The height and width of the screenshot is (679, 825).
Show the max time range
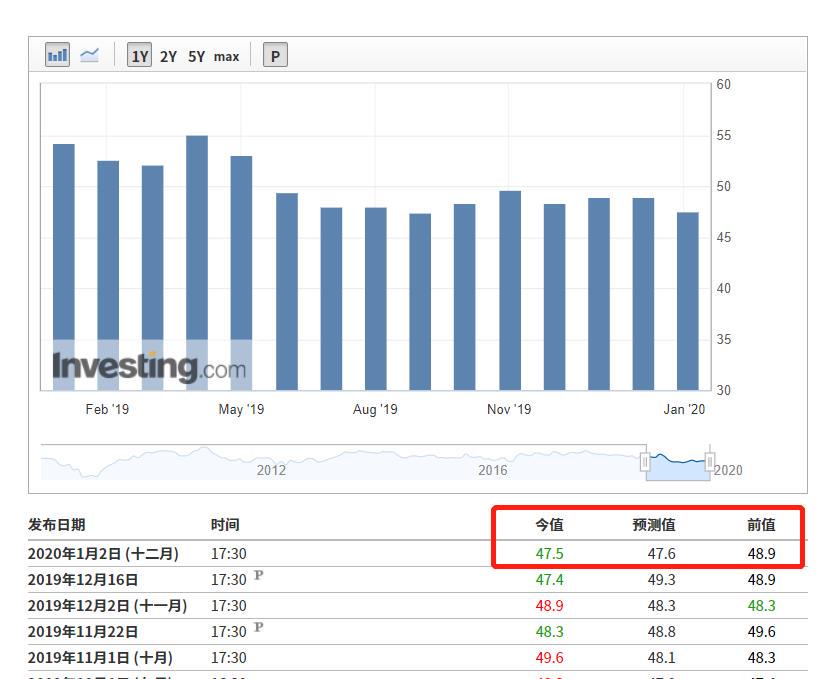227,56
